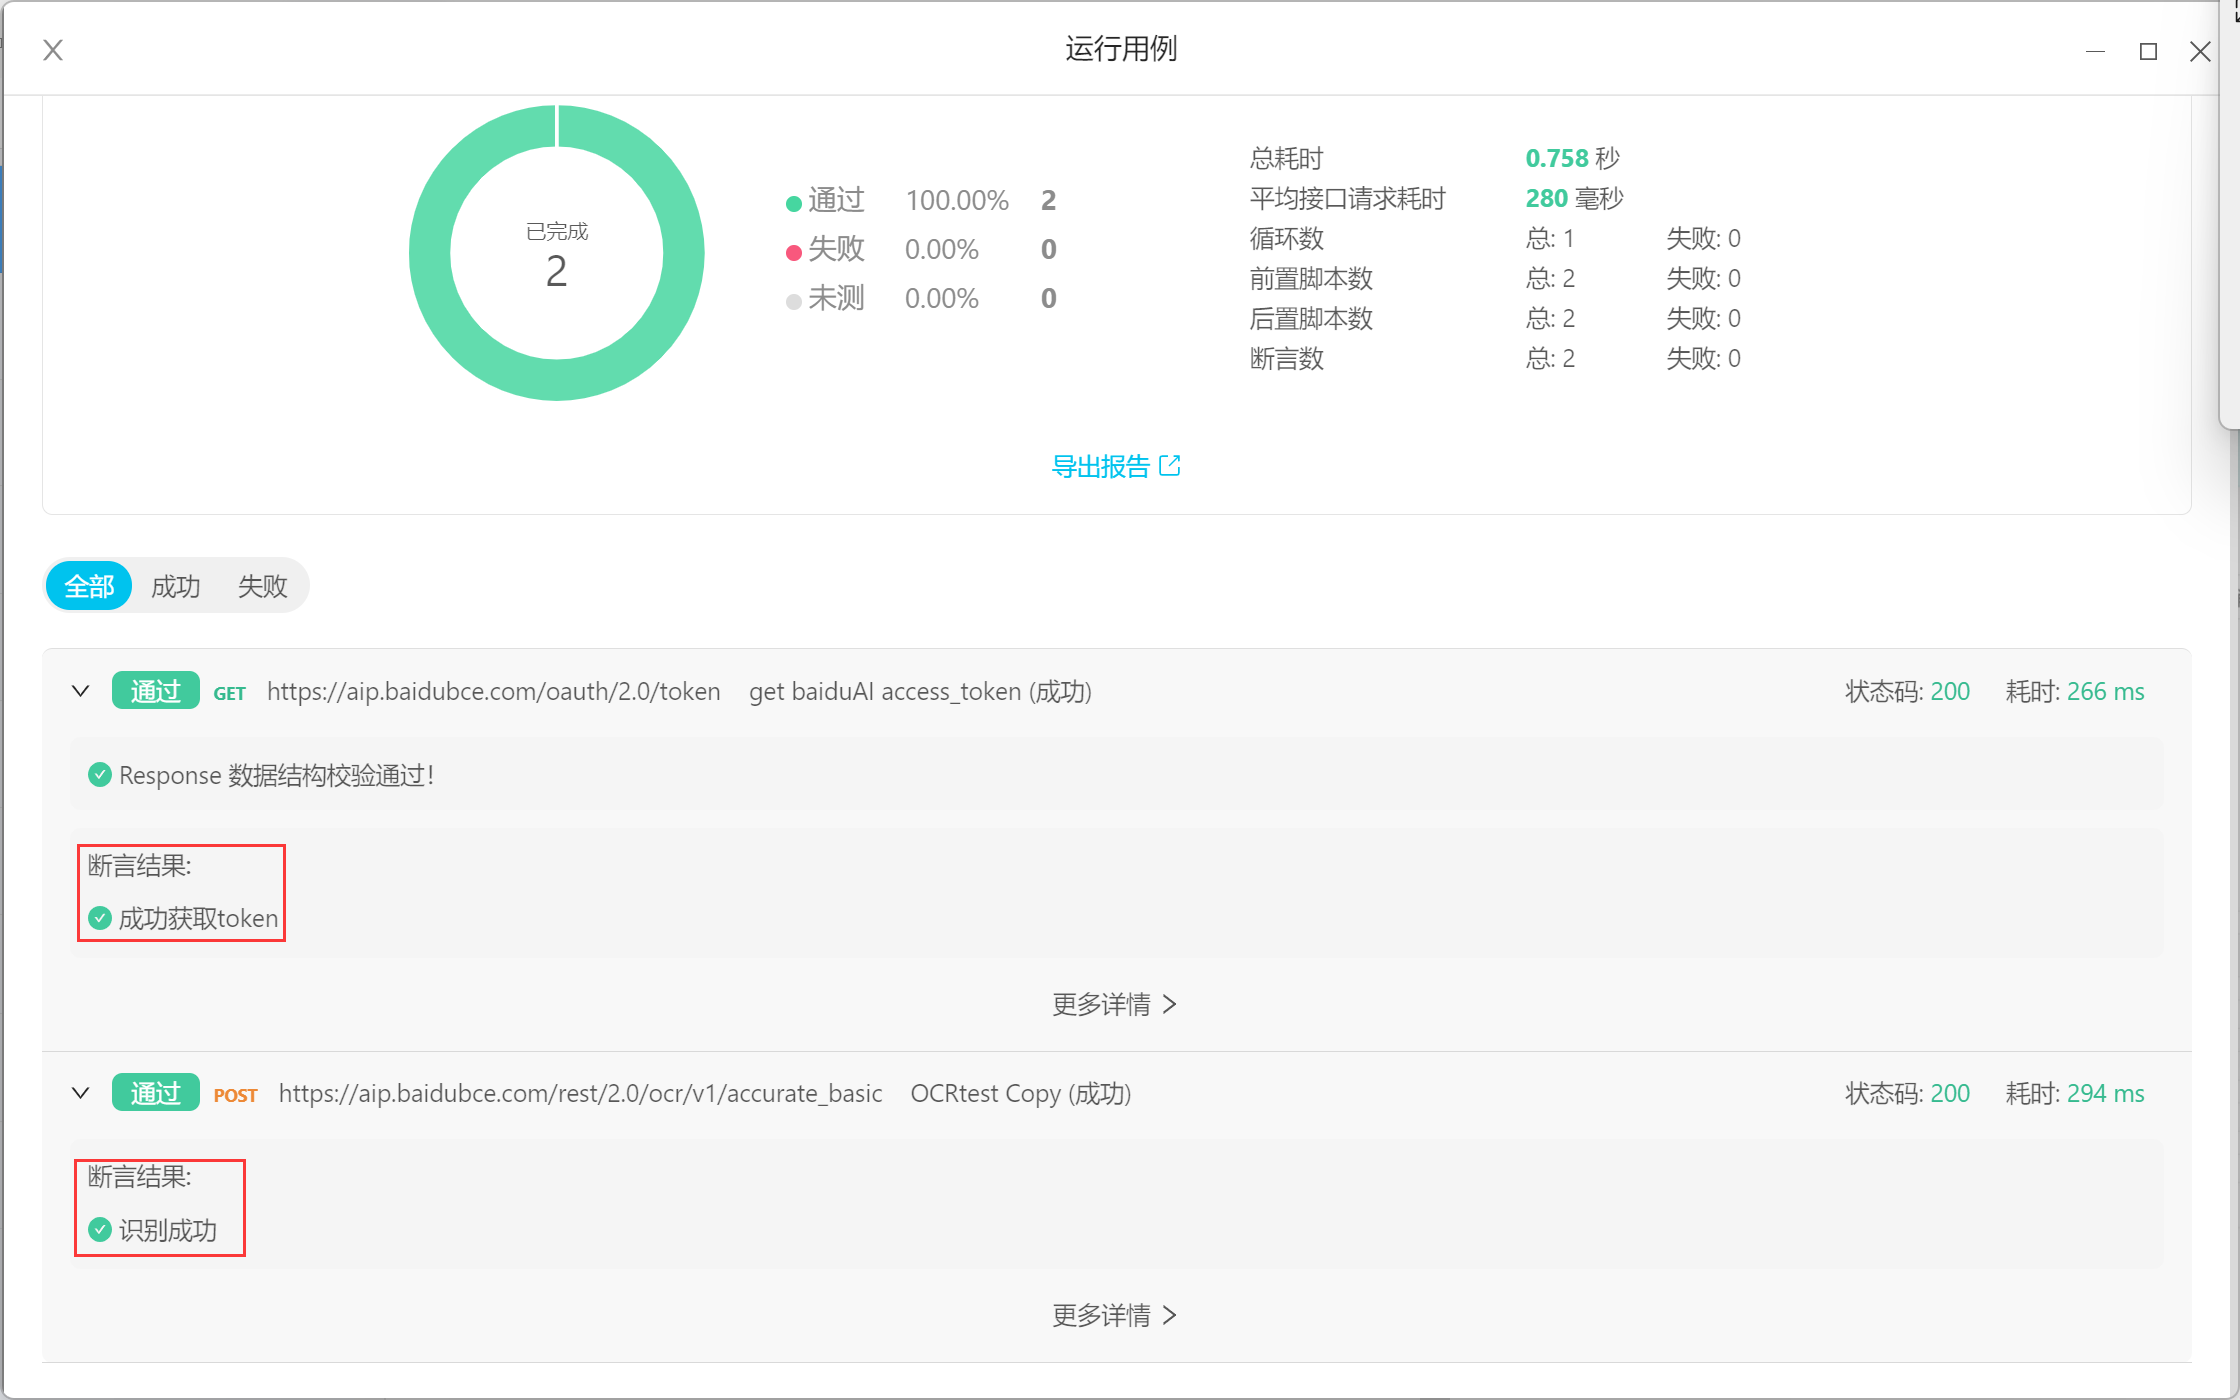The height and width of the screenshot is (1400, 2240).
Task: Click the 通过 badge on POST request
Action: coord(155,1093)
